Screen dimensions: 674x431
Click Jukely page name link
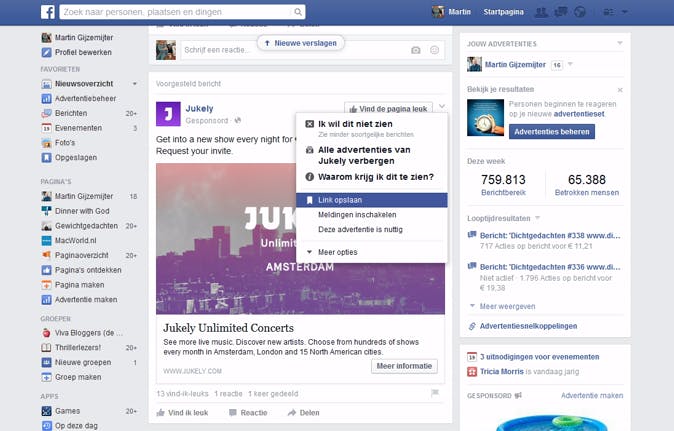pyautogui.click(x=199, y=109)
